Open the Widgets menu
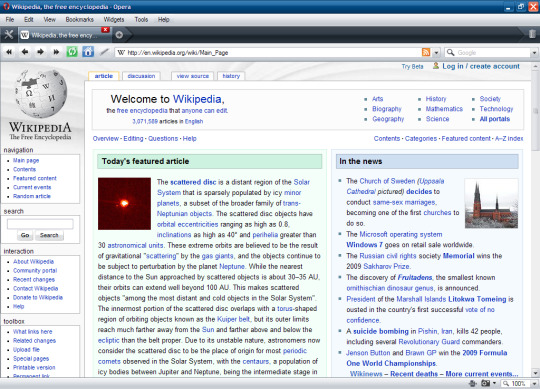The width and height of the screenshot is (540, 389). [114, 20]
